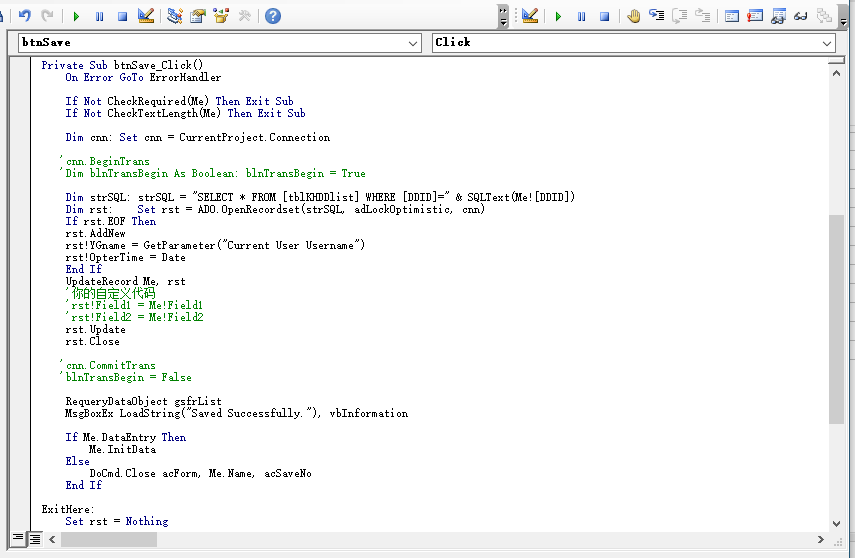Click the commented 'cnn.CommitTrans' line
855x558 pixels.
[x=107, y=365]
